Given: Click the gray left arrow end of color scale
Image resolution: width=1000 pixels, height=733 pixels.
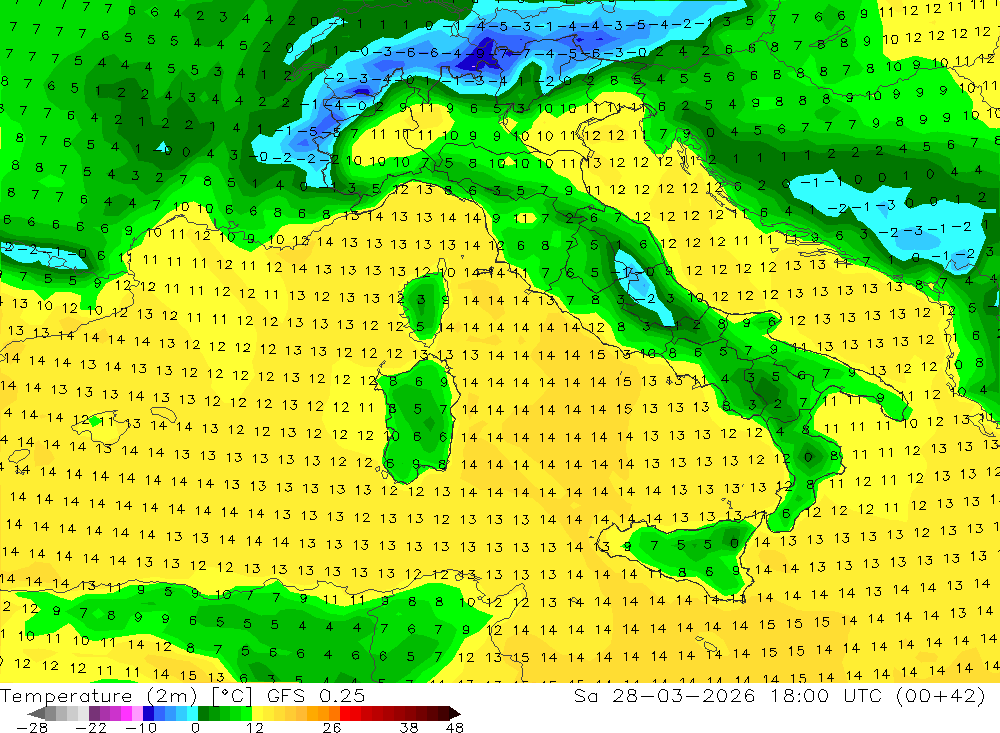Looking at the screenshot, I should click(36, 713).
